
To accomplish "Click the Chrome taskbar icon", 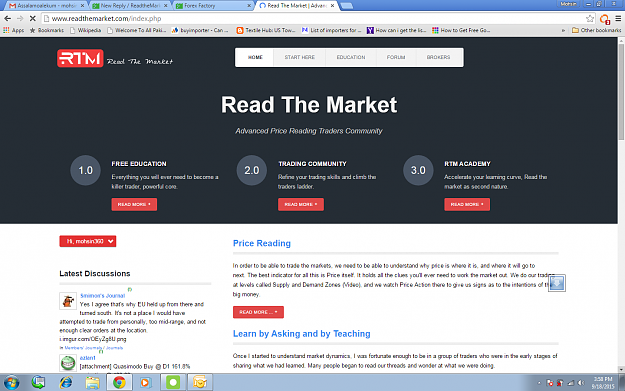I will tap(119, 383).
